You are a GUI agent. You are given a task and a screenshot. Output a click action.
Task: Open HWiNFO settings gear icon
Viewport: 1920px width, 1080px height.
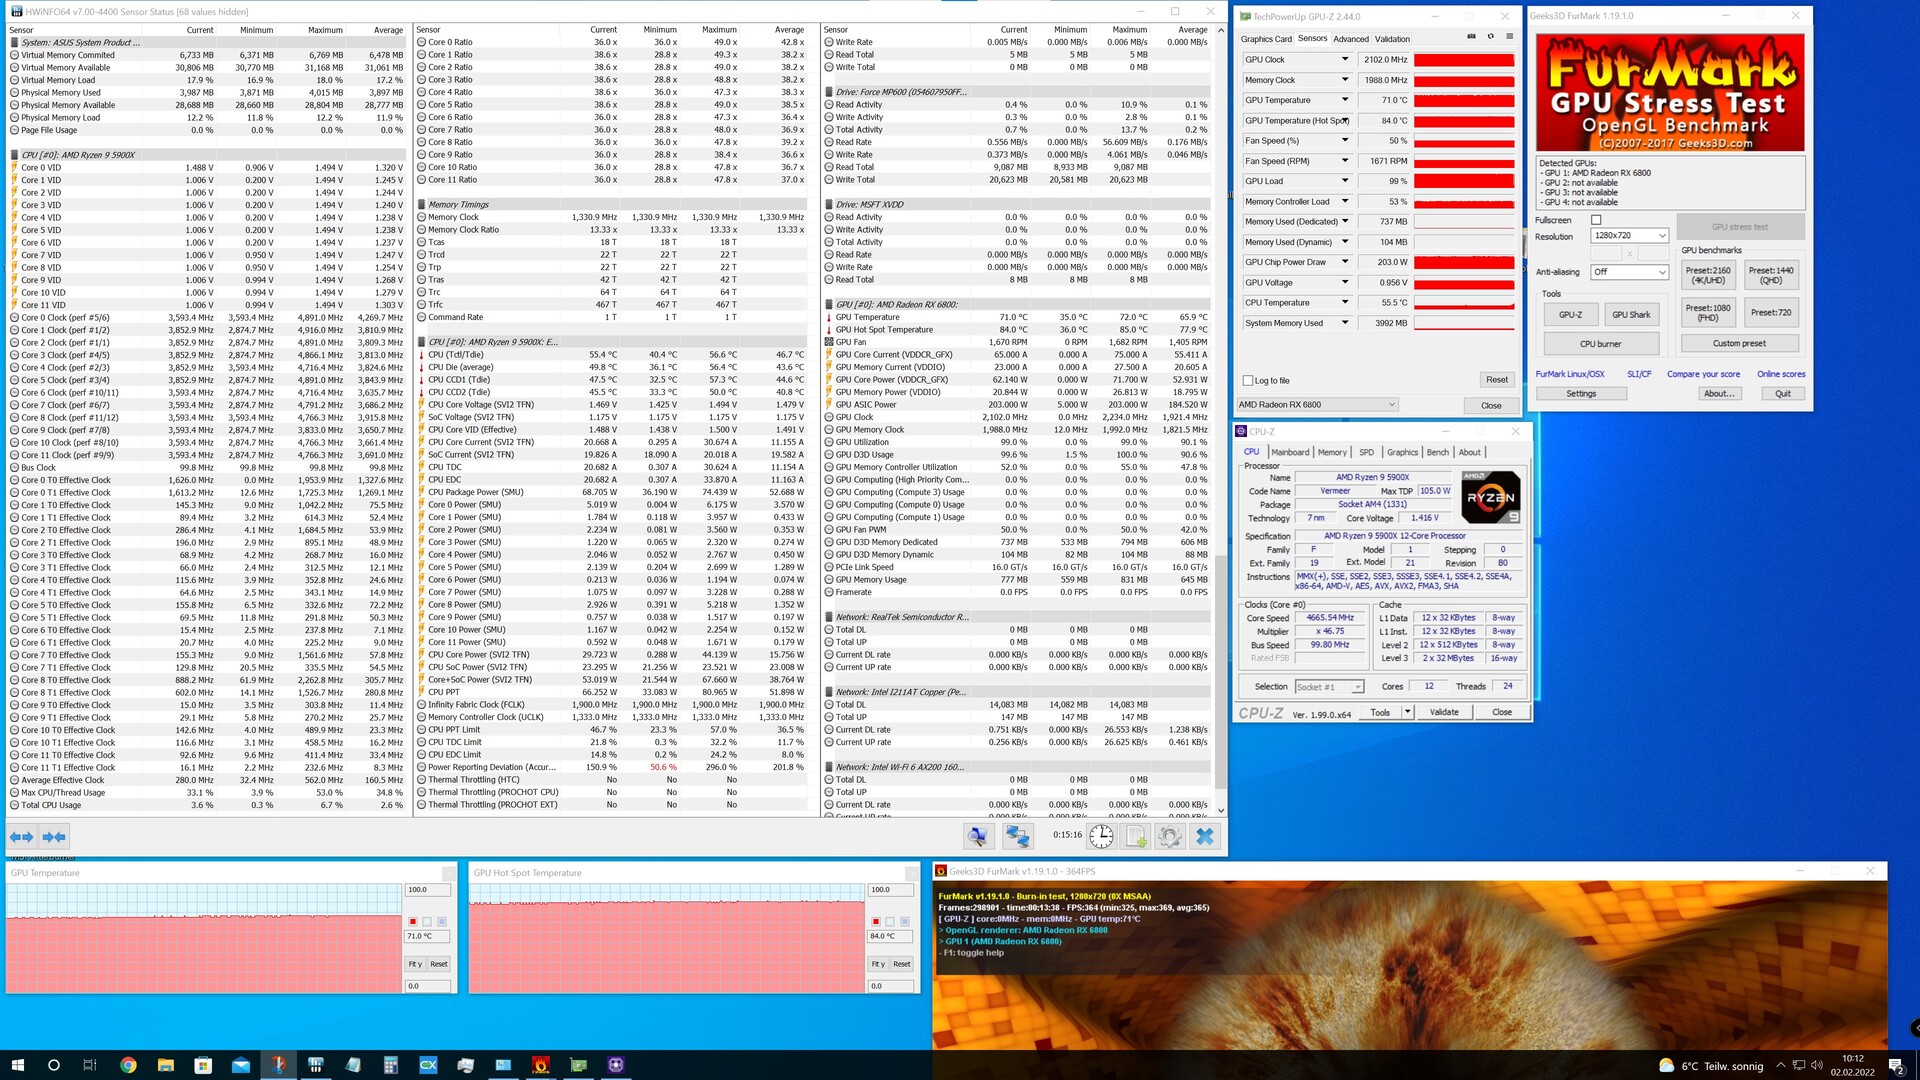point(1170,837)
